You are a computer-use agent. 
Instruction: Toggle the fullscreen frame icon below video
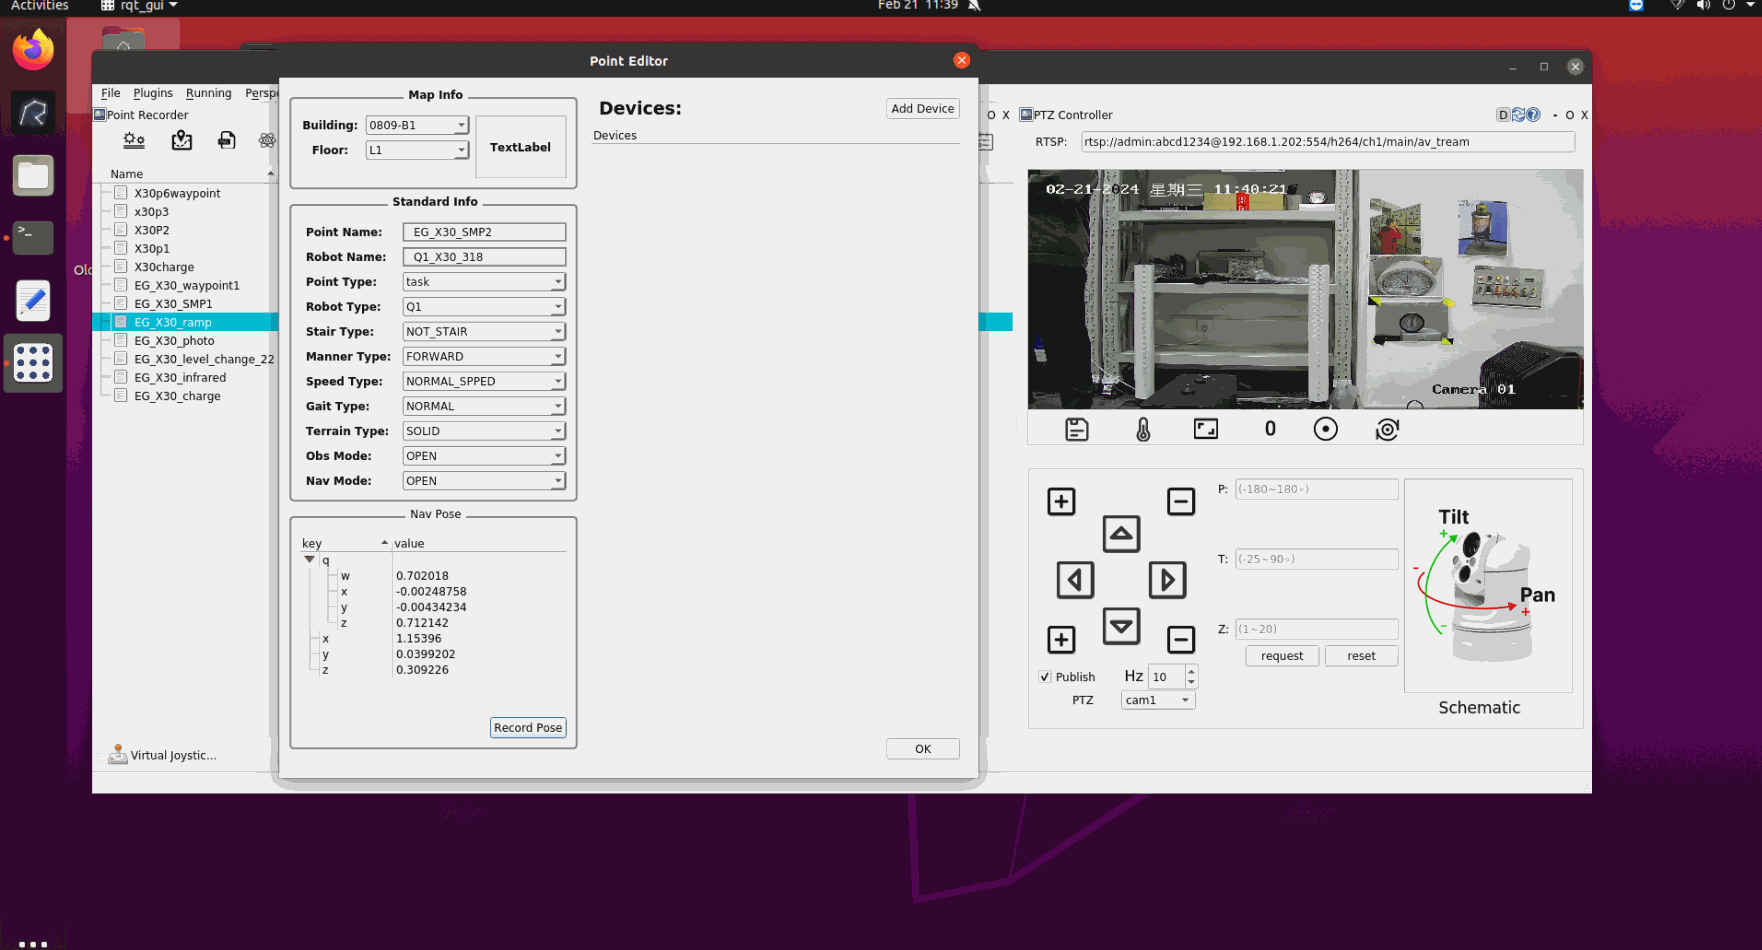click(x=1206, y=429)
